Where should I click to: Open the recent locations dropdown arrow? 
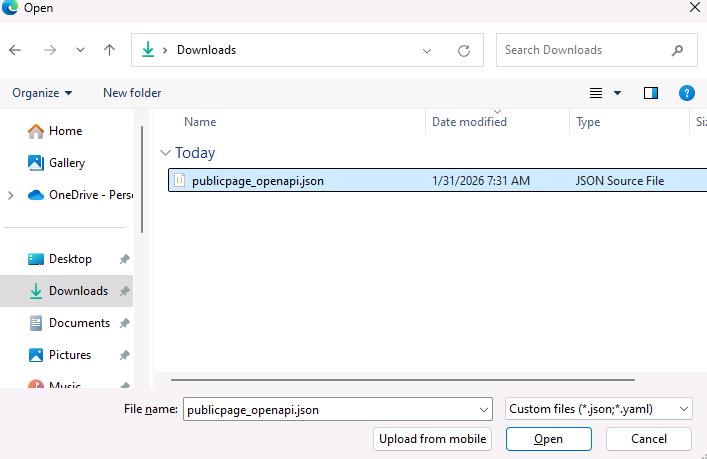80,50
